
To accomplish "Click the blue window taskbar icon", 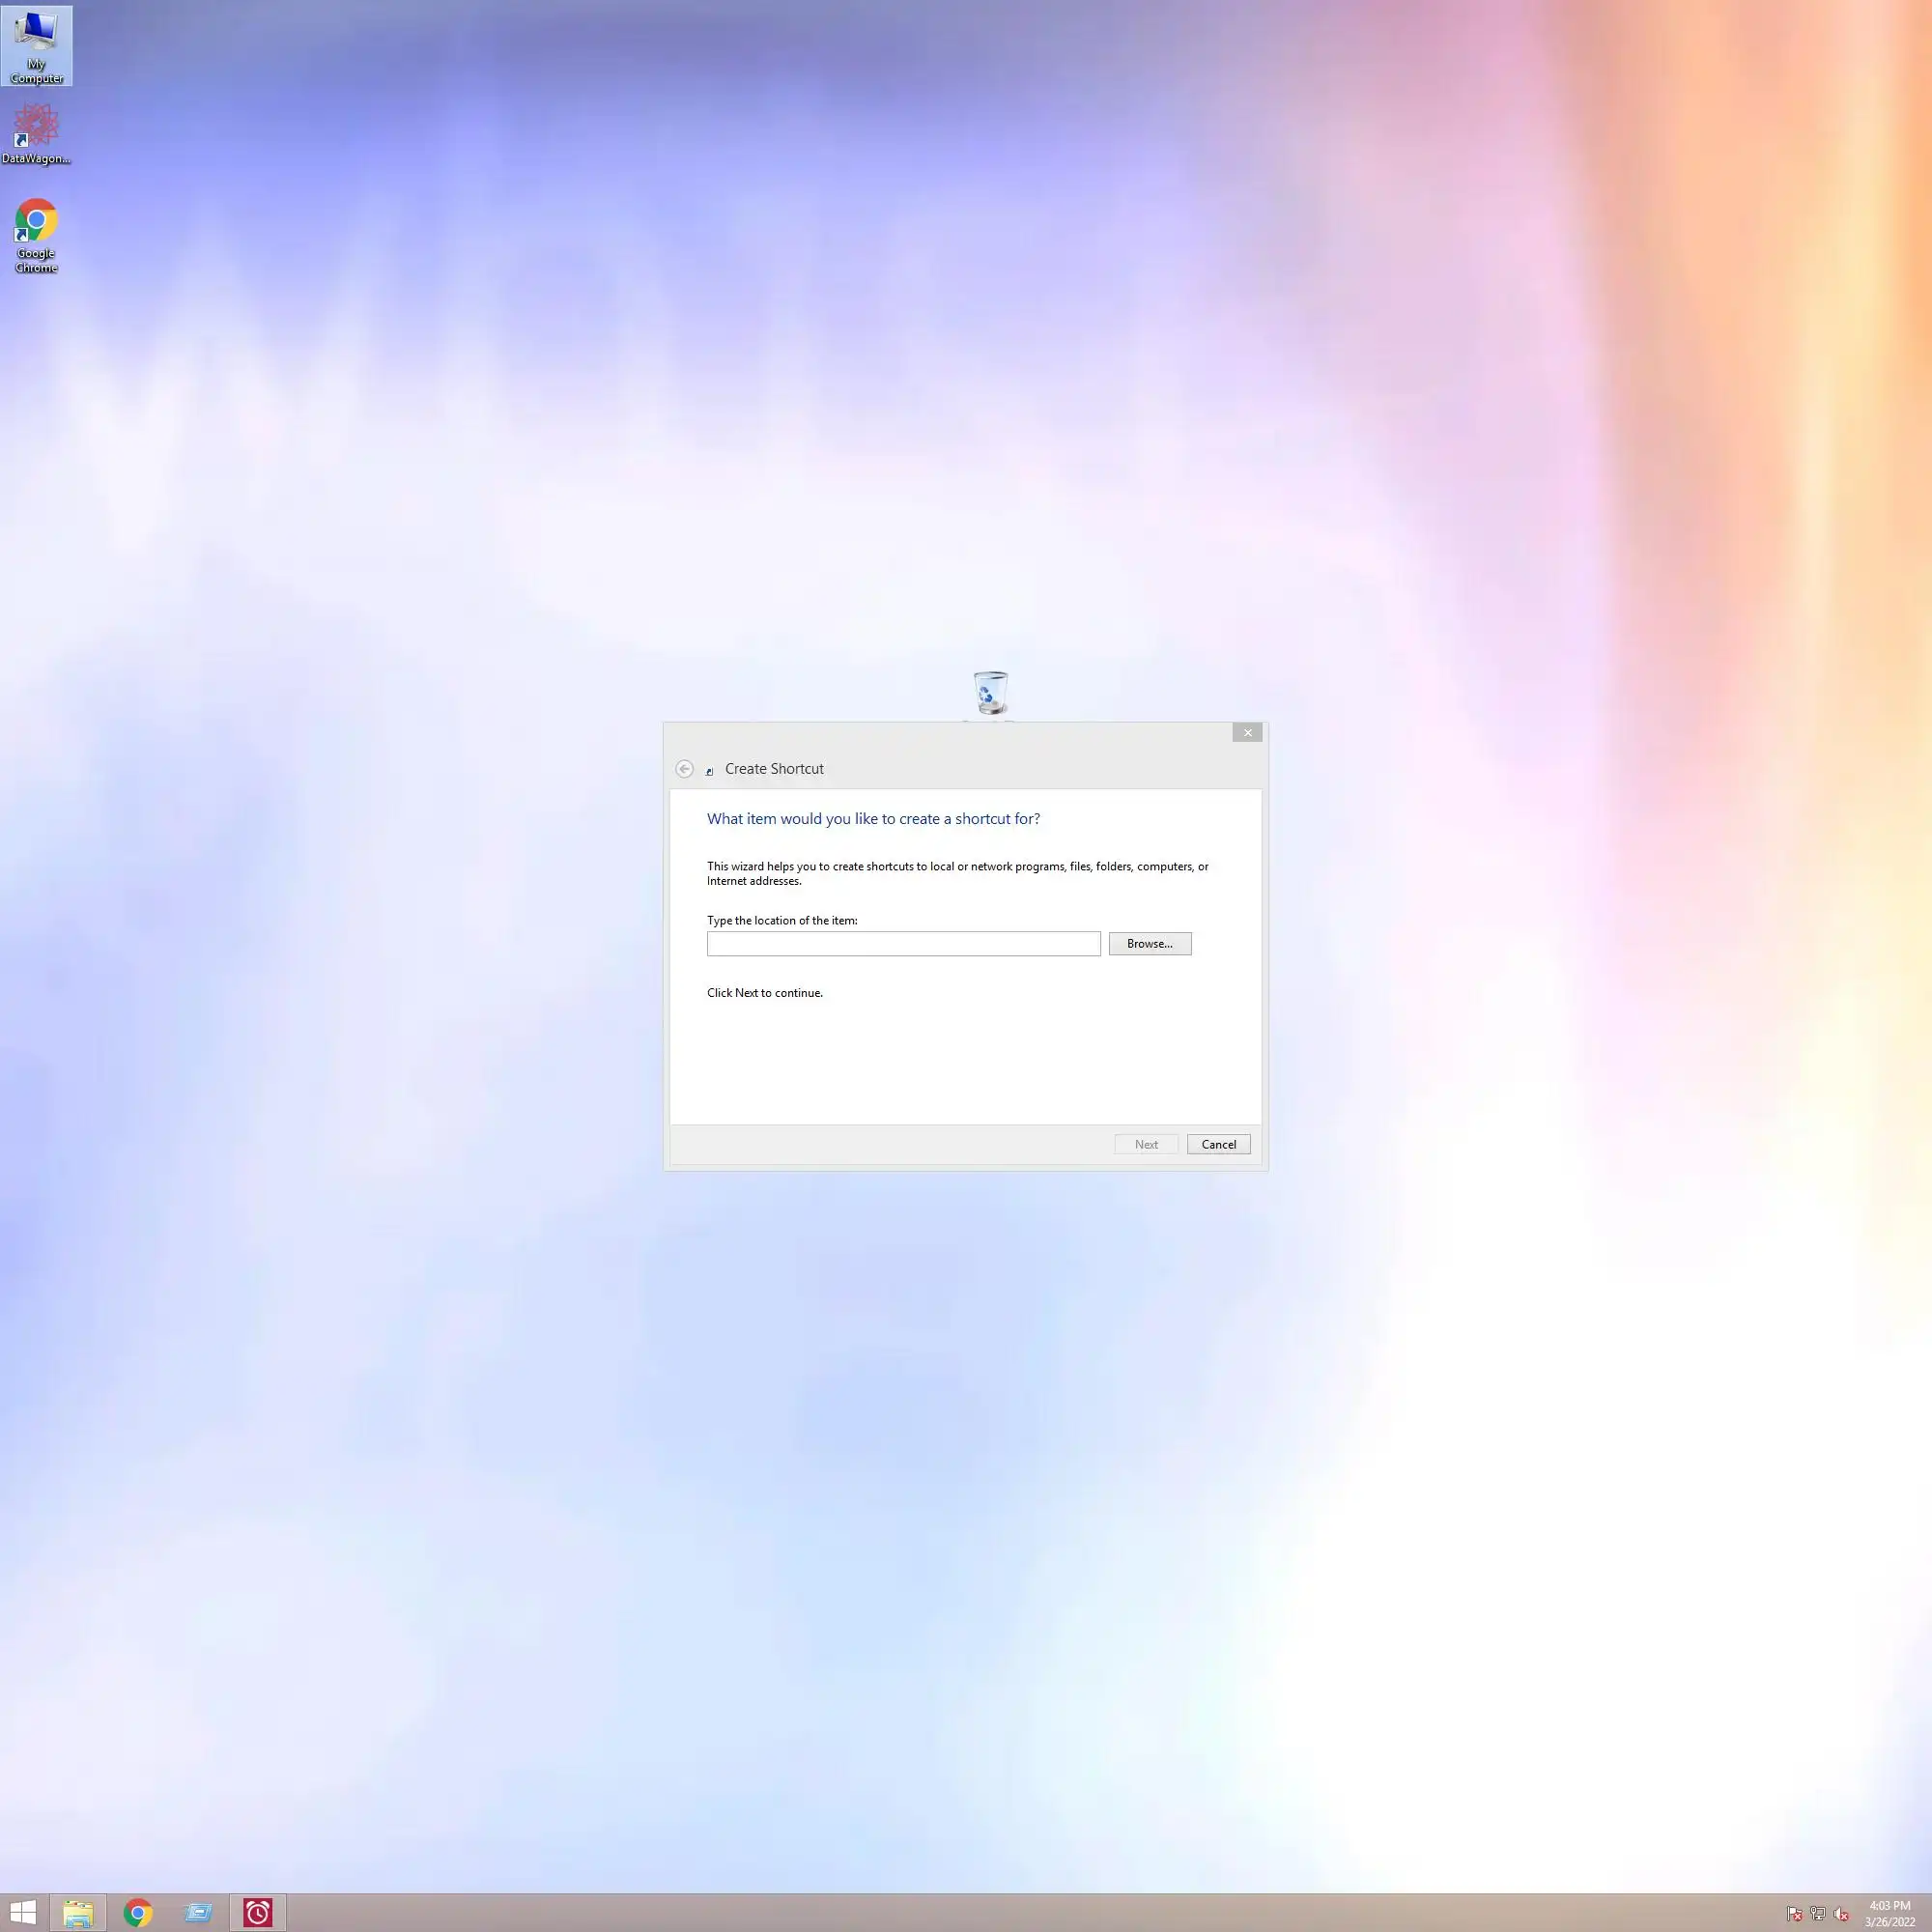I will 198,1912.
